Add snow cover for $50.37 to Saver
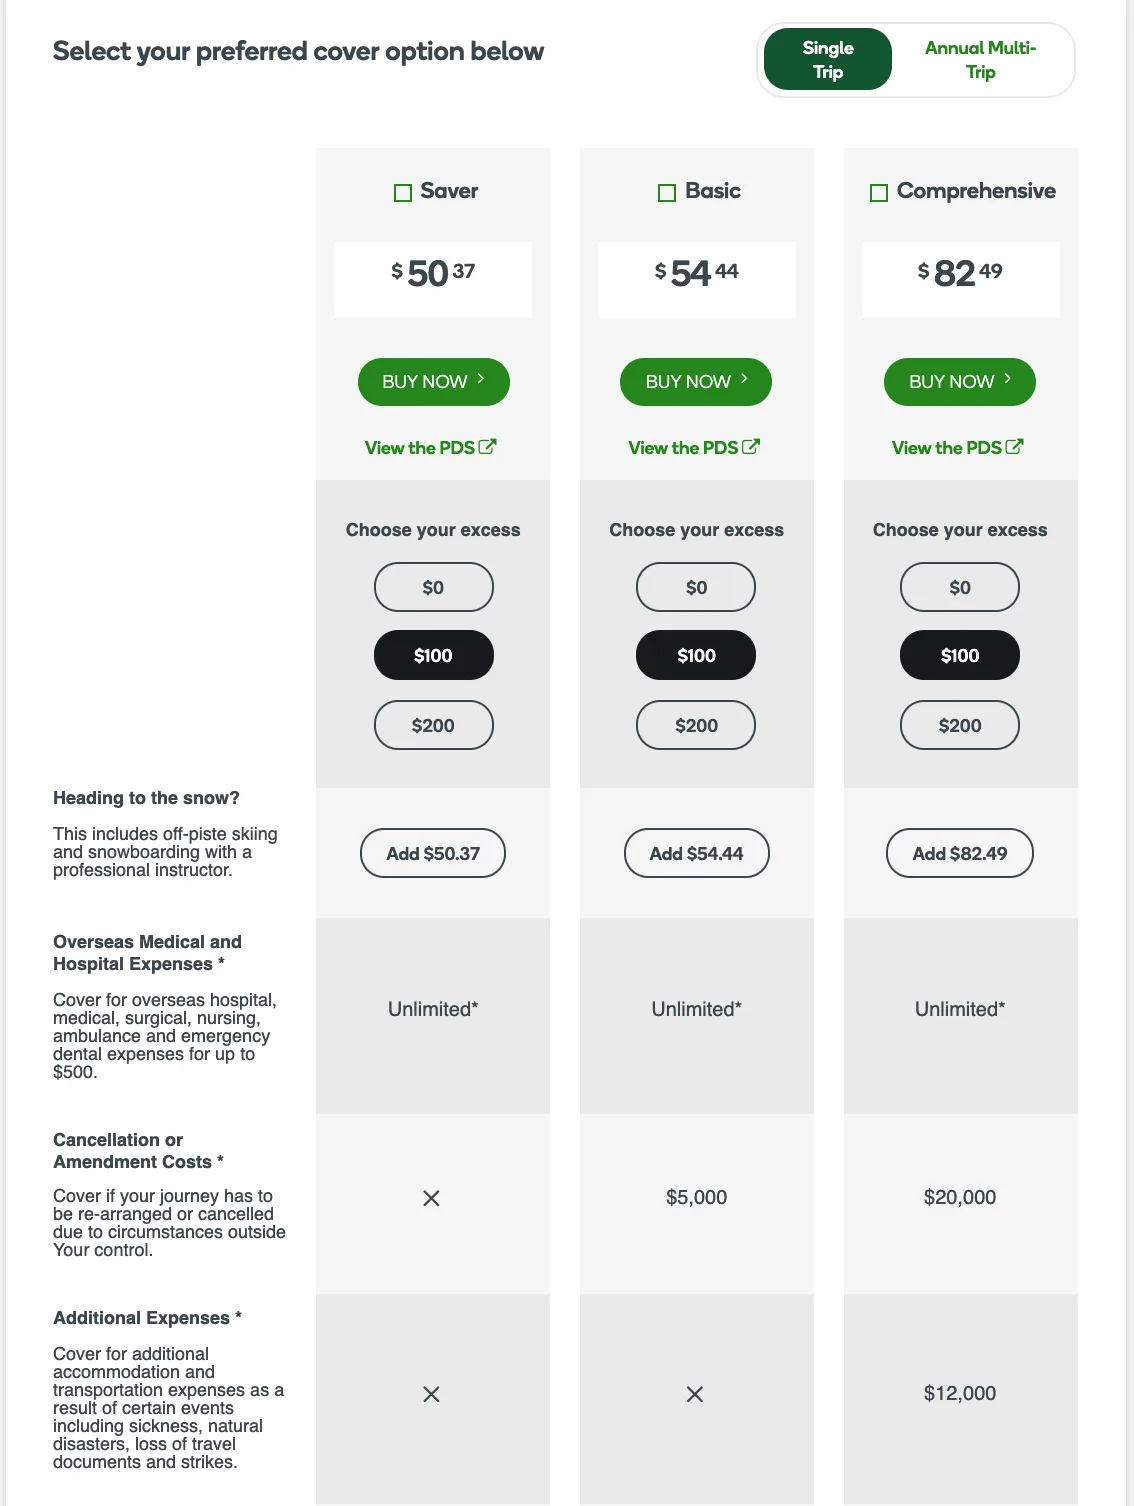 (x=433, y=853)
